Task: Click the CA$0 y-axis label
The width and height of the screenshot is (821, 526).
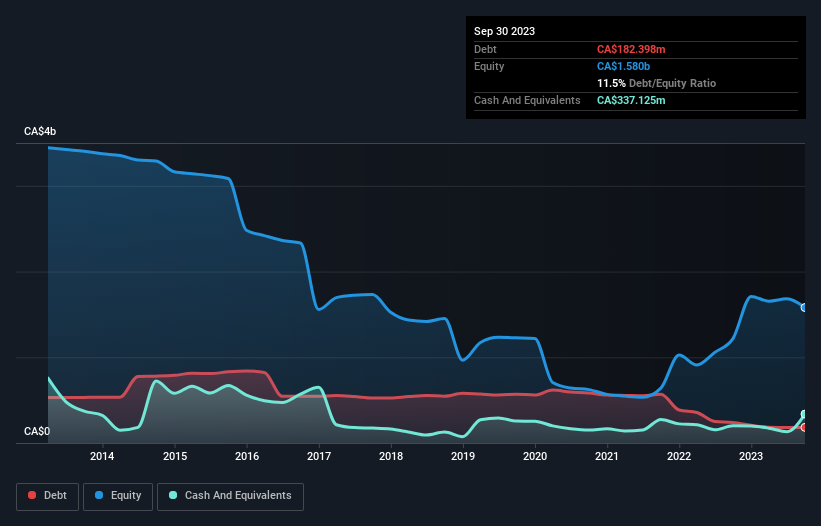Action: pos(37,431)
